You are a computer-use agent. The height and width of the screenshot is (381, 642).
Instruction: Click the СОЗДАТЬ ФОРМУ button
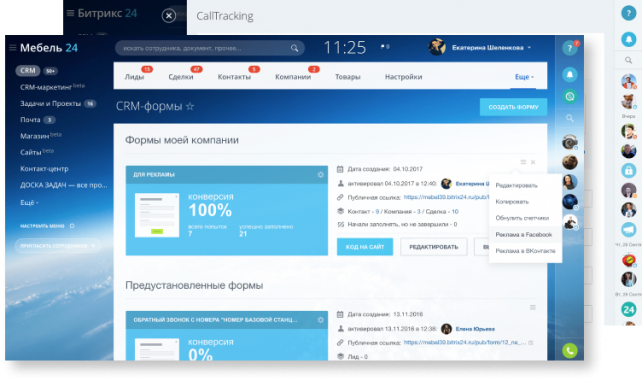[x=513, y=107]
